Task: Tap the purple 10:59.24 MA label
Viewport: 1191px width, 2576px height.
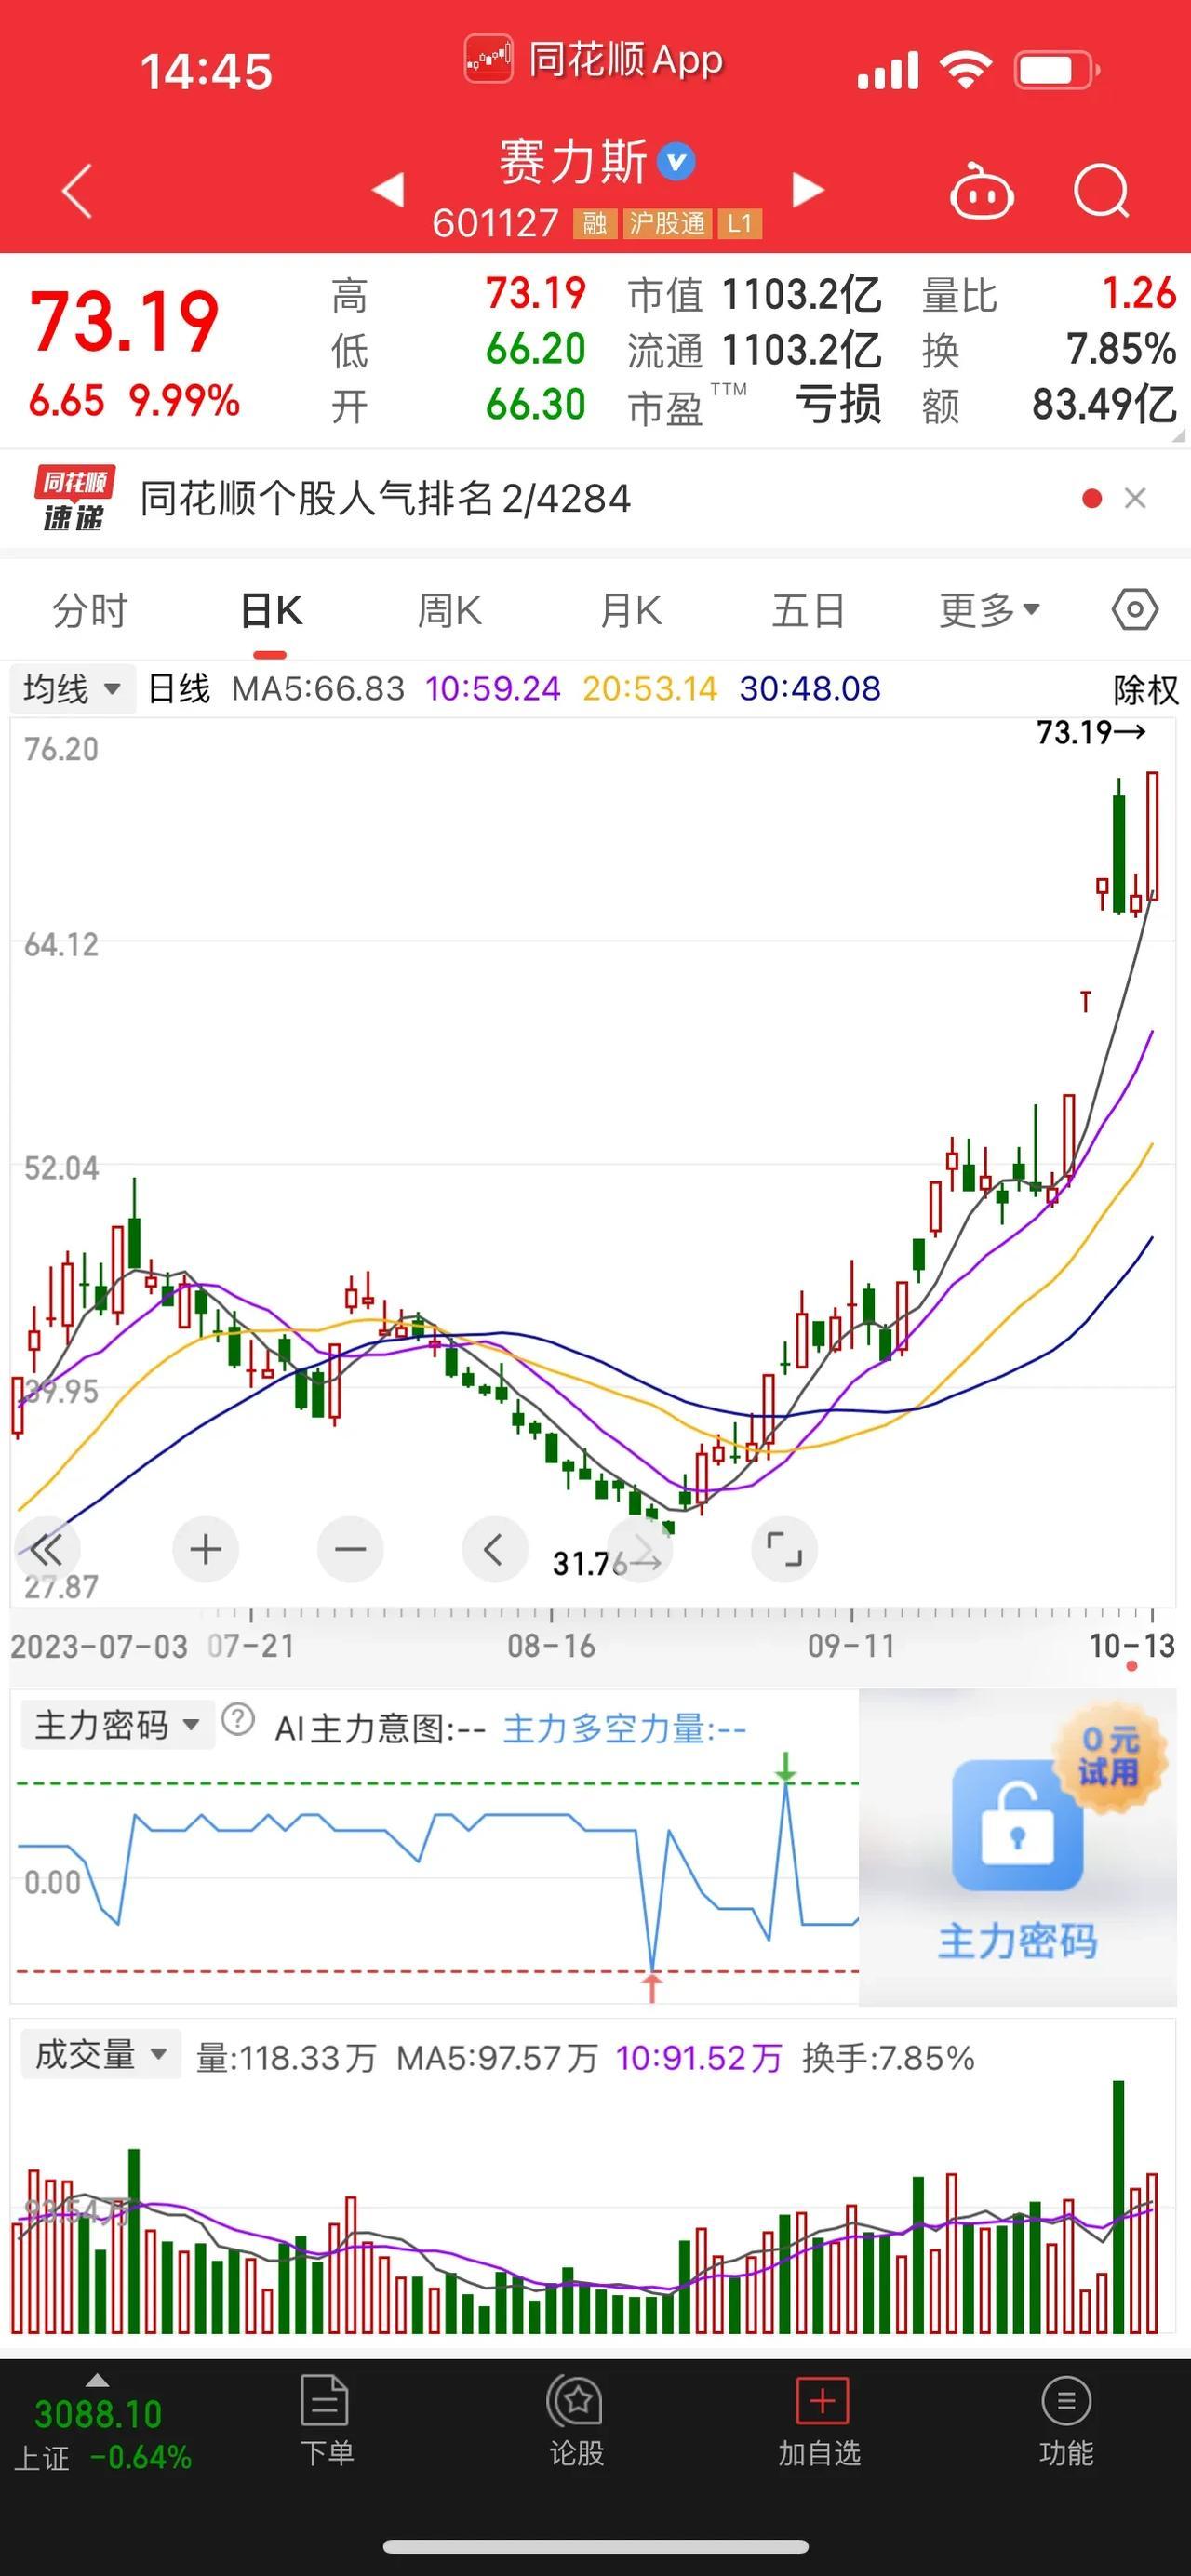Action: [x=492, y=688]
